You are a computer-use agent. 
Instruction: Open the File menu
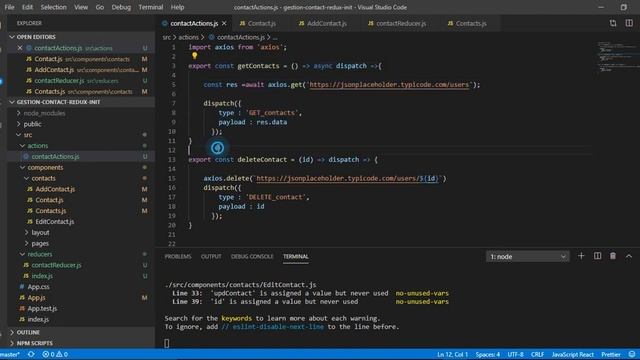(x=9, y=7)
